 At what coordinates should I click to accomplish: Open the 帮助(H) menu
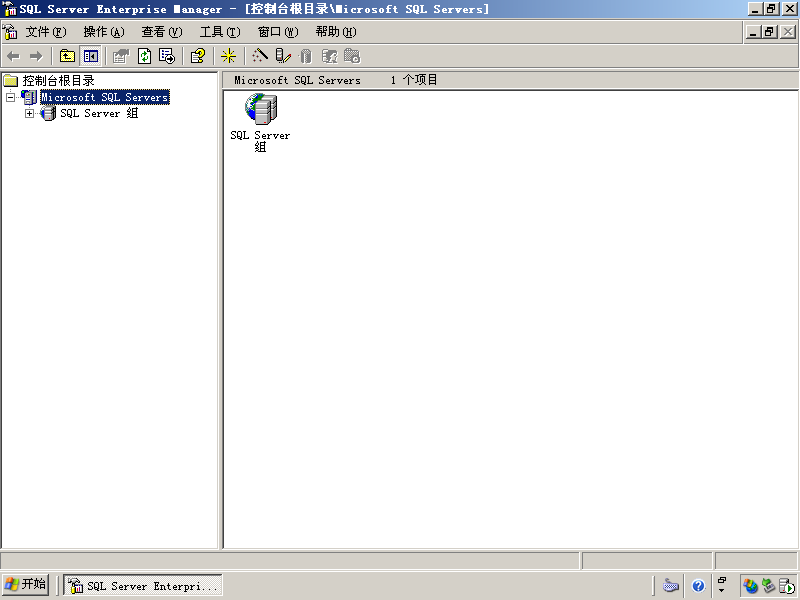pyautogui.click(x=336, y=32)
